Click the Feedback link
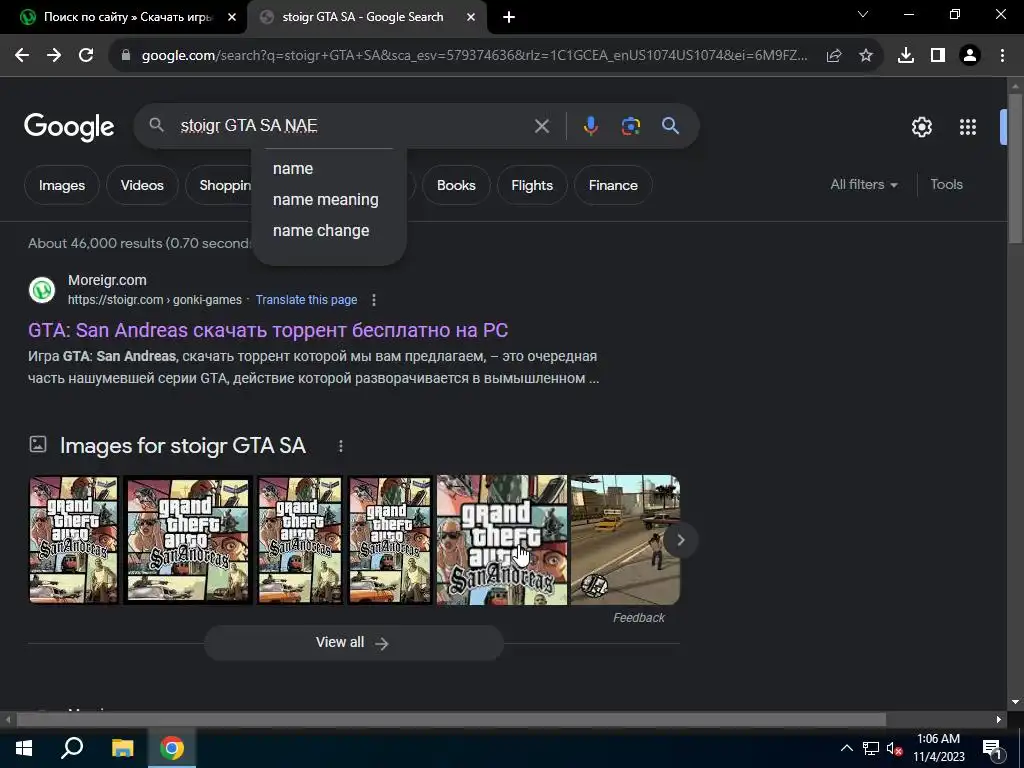 pos(638,618)
